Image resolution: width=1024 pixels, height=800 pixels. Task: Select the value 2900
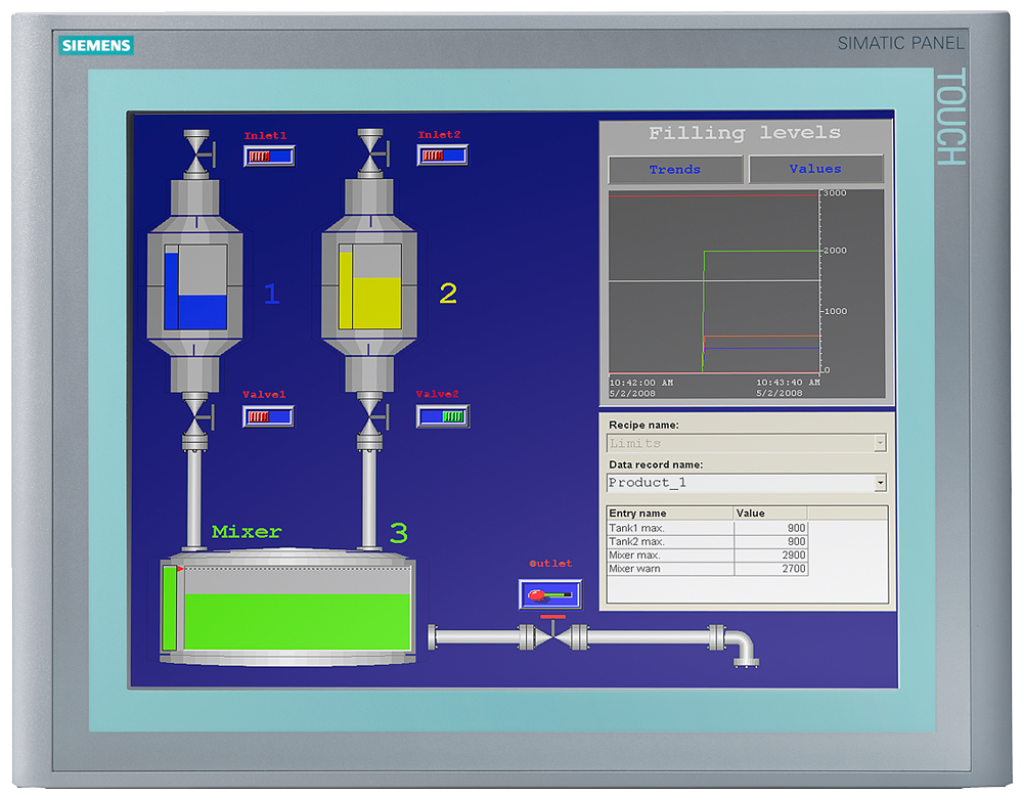click(x=771, y=555)
